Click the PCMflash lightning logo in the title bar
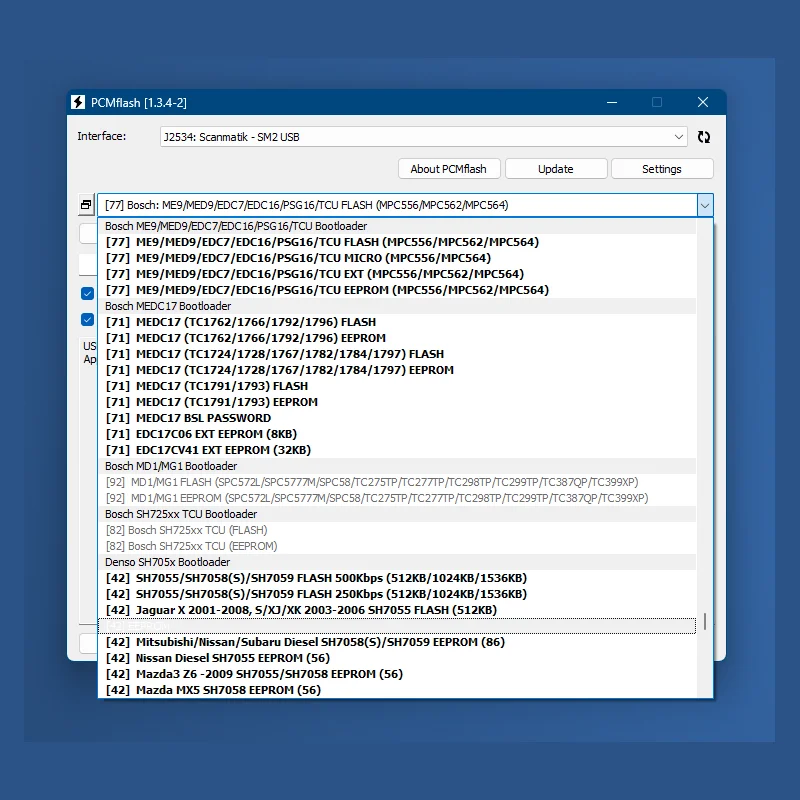The width and height of the screenshot is (800, 800). pyautogui.click(x=78, y=102)
